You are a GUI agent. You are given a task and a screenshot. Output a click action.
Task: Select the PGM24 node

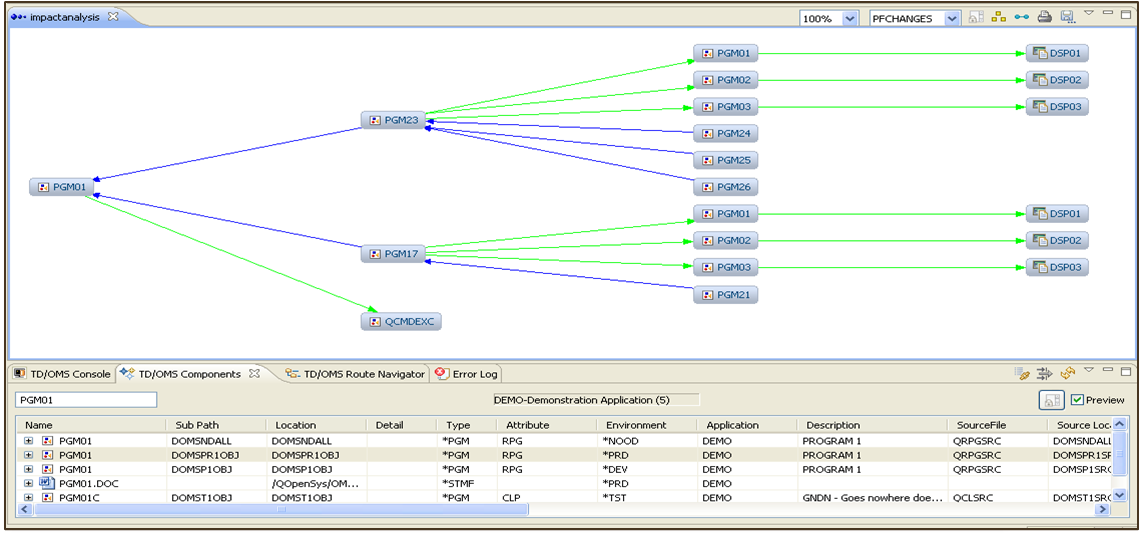[726, 133]
